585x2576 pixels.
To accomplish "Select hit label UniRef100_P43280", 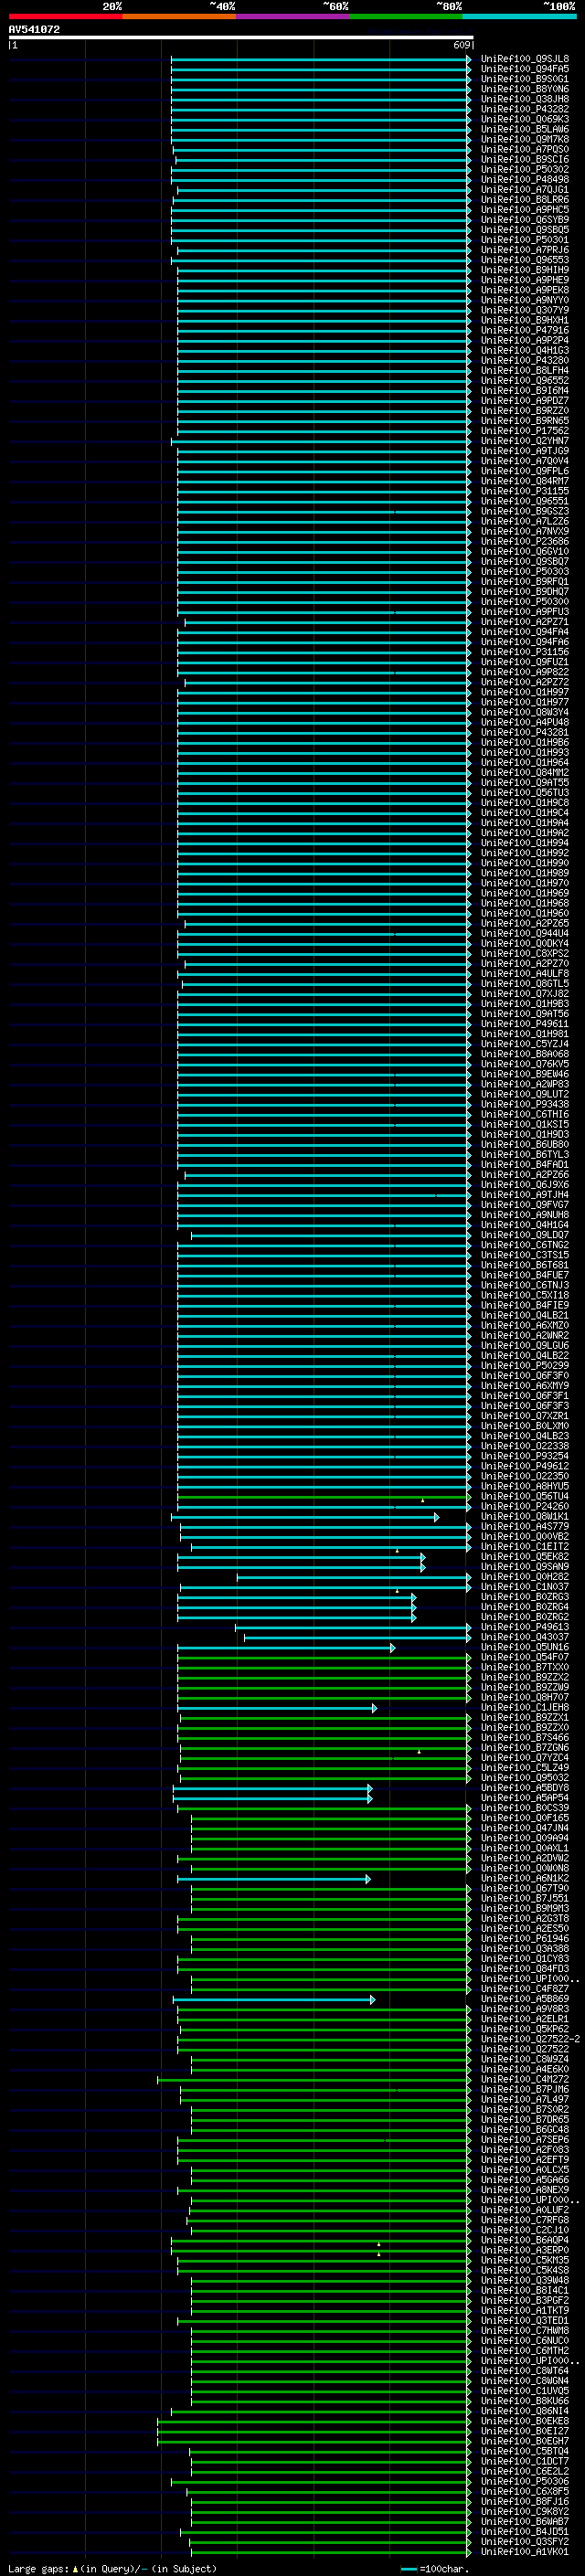I will [524, 360].
